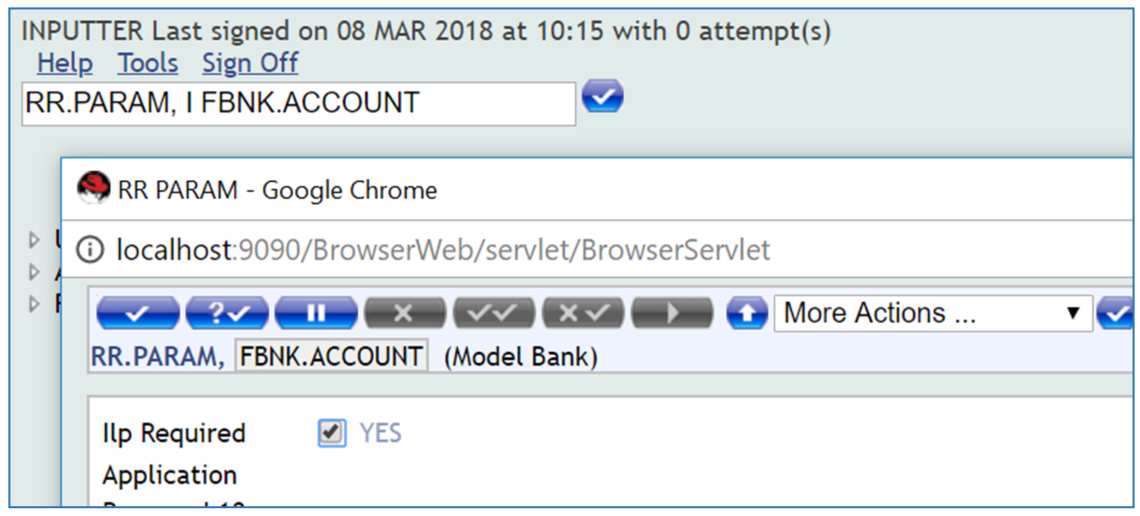Open the Tools menu link
Image resolution: width=1140 pixels, height=516 pixels.
148,63
